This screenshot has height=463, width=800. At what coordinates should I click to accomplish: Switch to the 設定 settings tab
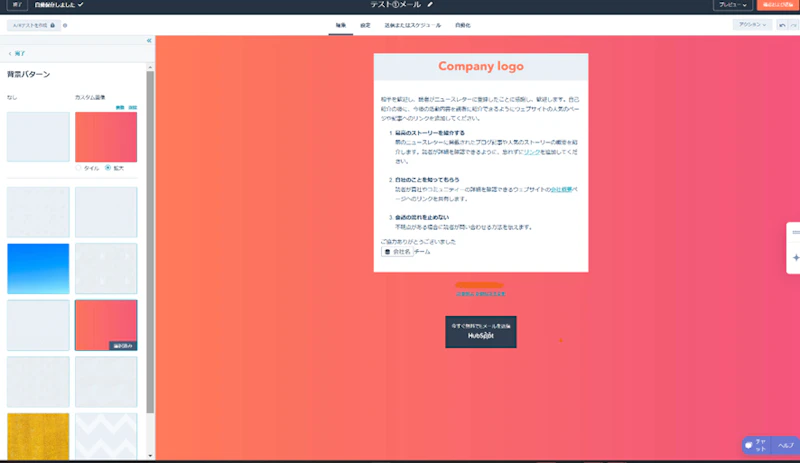(x=365, y=25)
